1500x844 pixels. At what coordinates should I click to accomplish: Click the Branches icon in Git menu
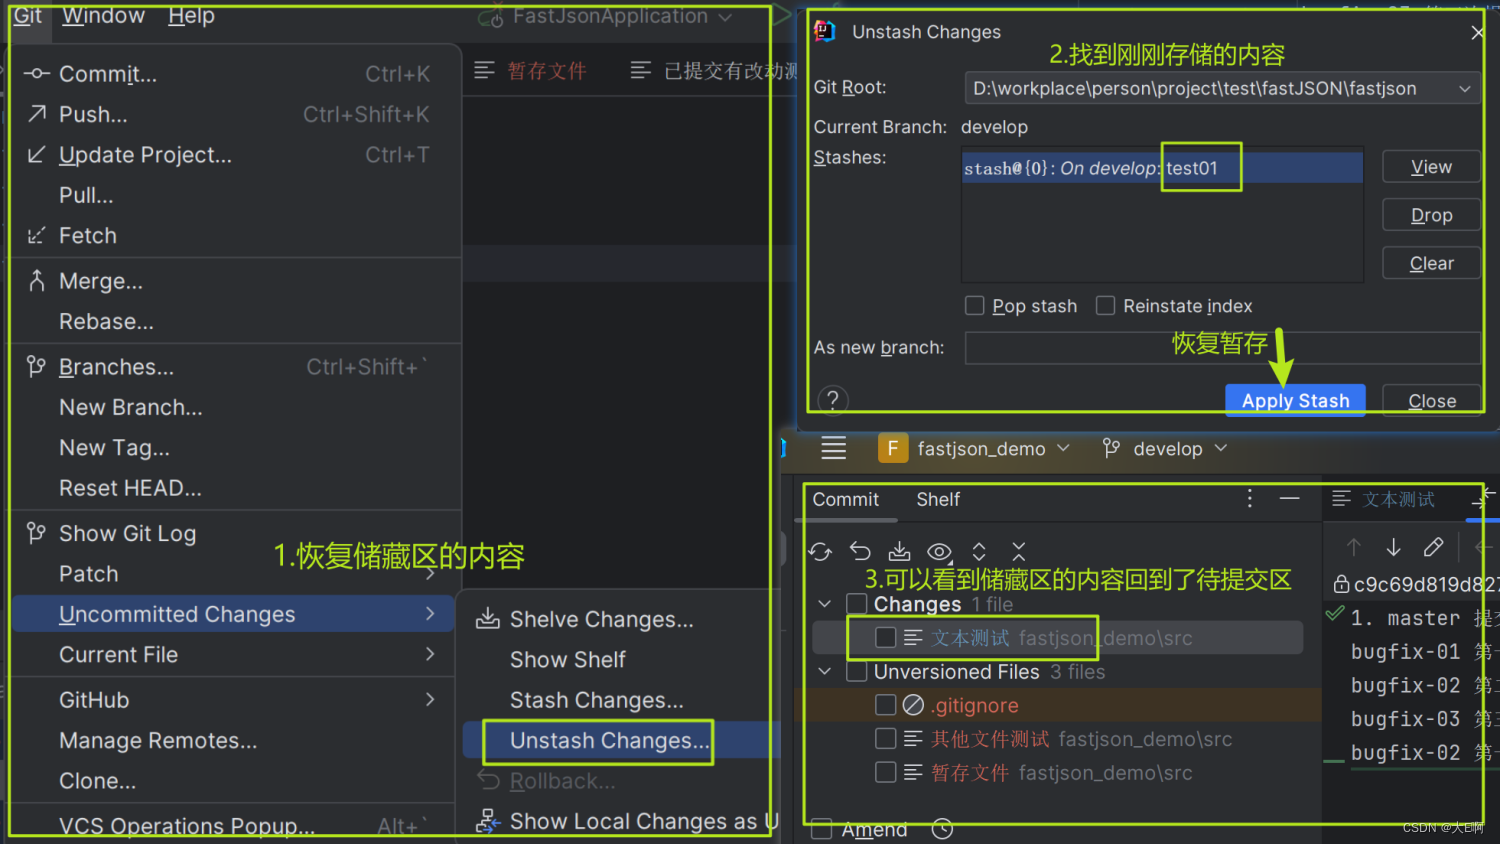pyautogui.click(x=37, y=367)
